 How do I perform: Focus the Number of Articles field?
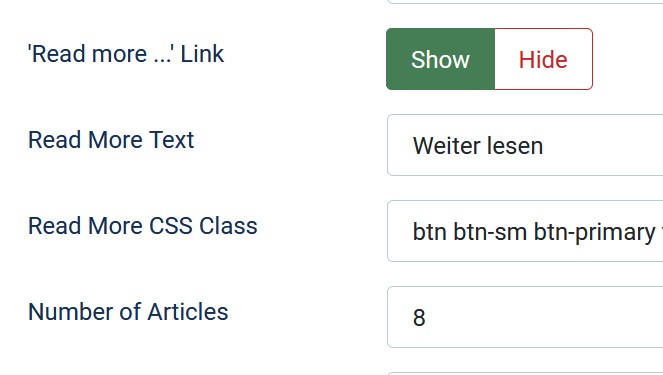click(x=525, y=317)
